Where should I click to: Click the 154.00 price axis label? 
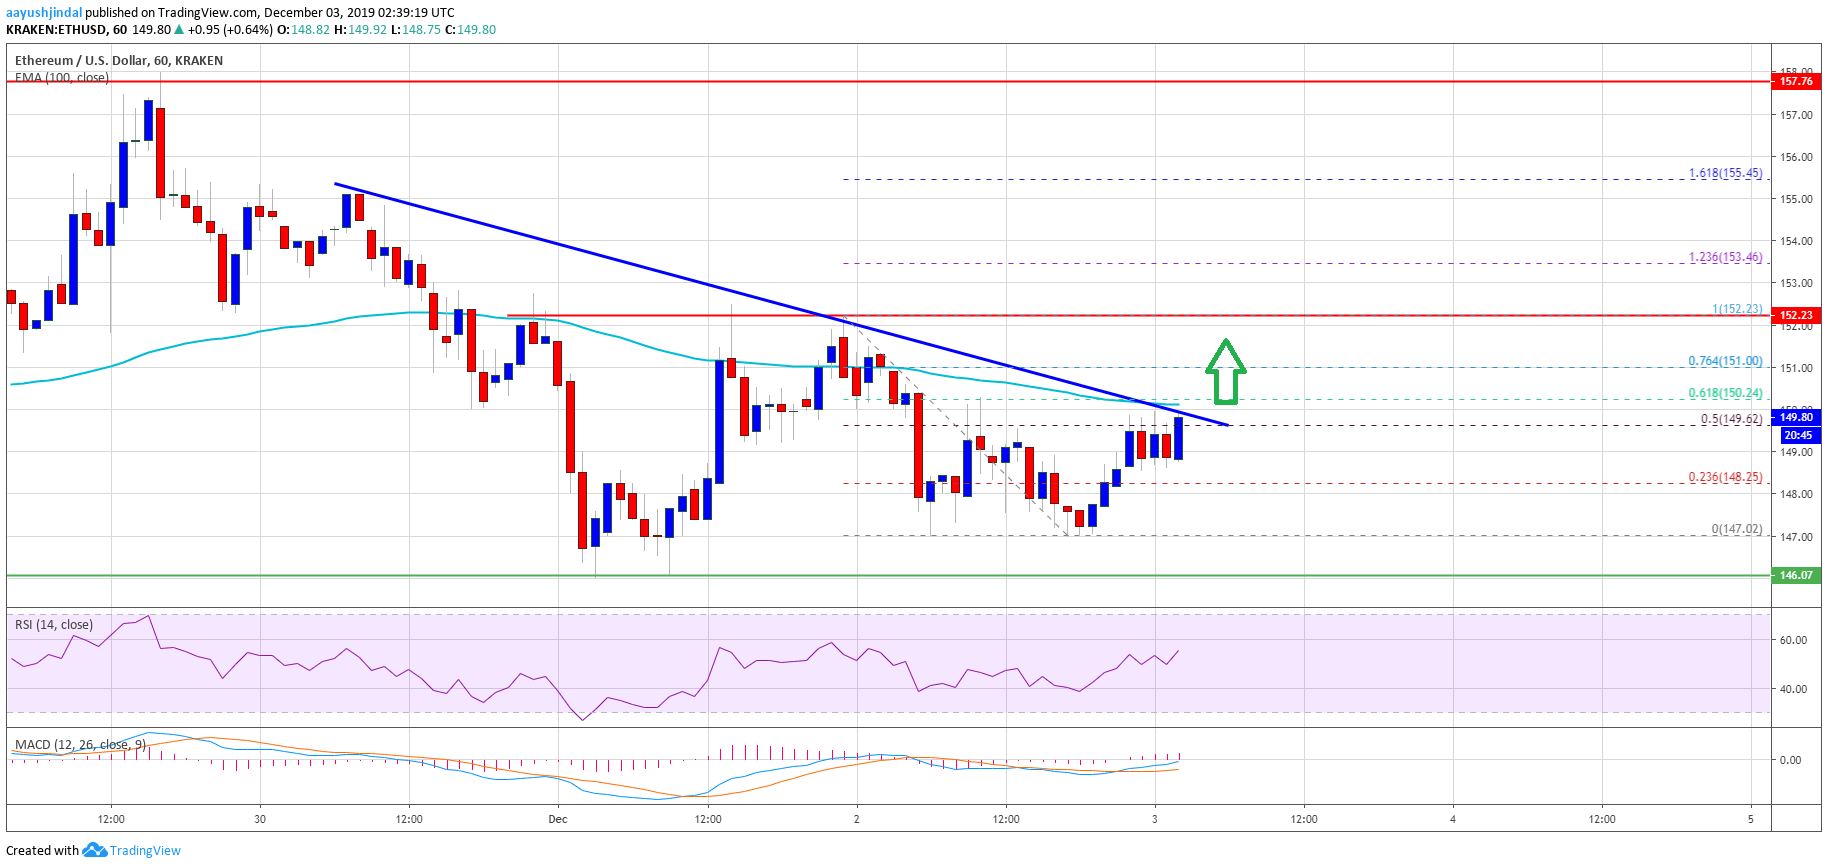click(1796, 241)
